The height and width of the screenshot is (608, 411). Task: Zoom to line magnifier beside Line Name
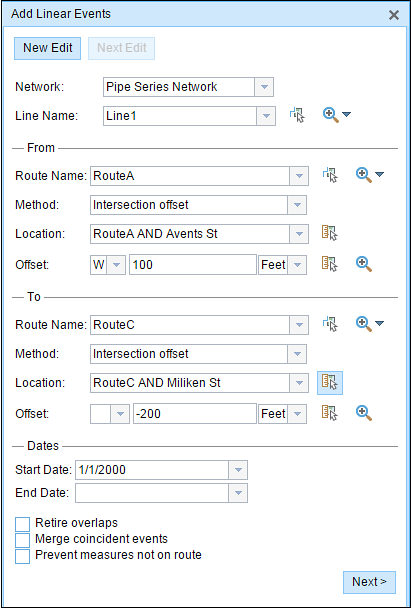click(x=331, y=115)
